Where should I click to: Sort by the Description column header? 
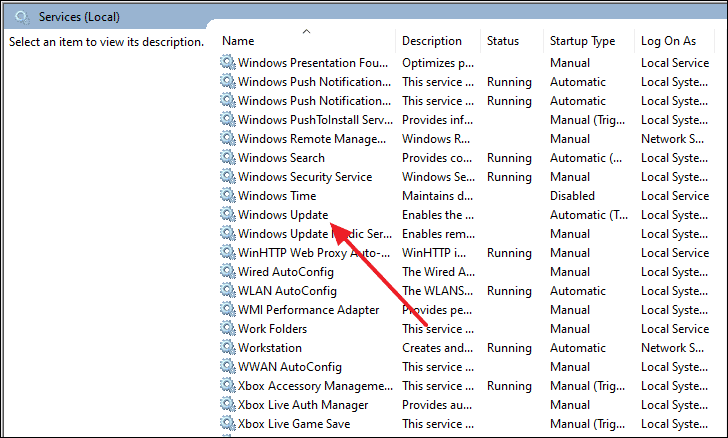point(432,41)
